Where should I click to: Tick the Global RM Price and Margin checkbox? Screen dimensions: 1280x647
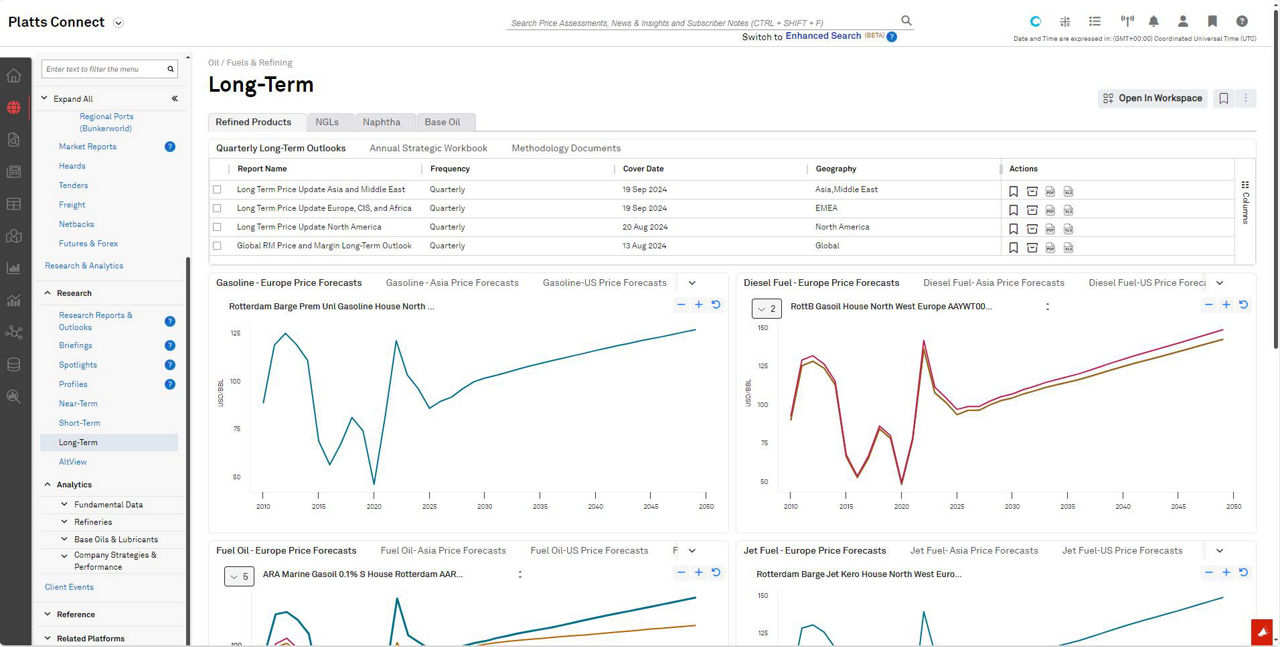[x=217, y=246]
